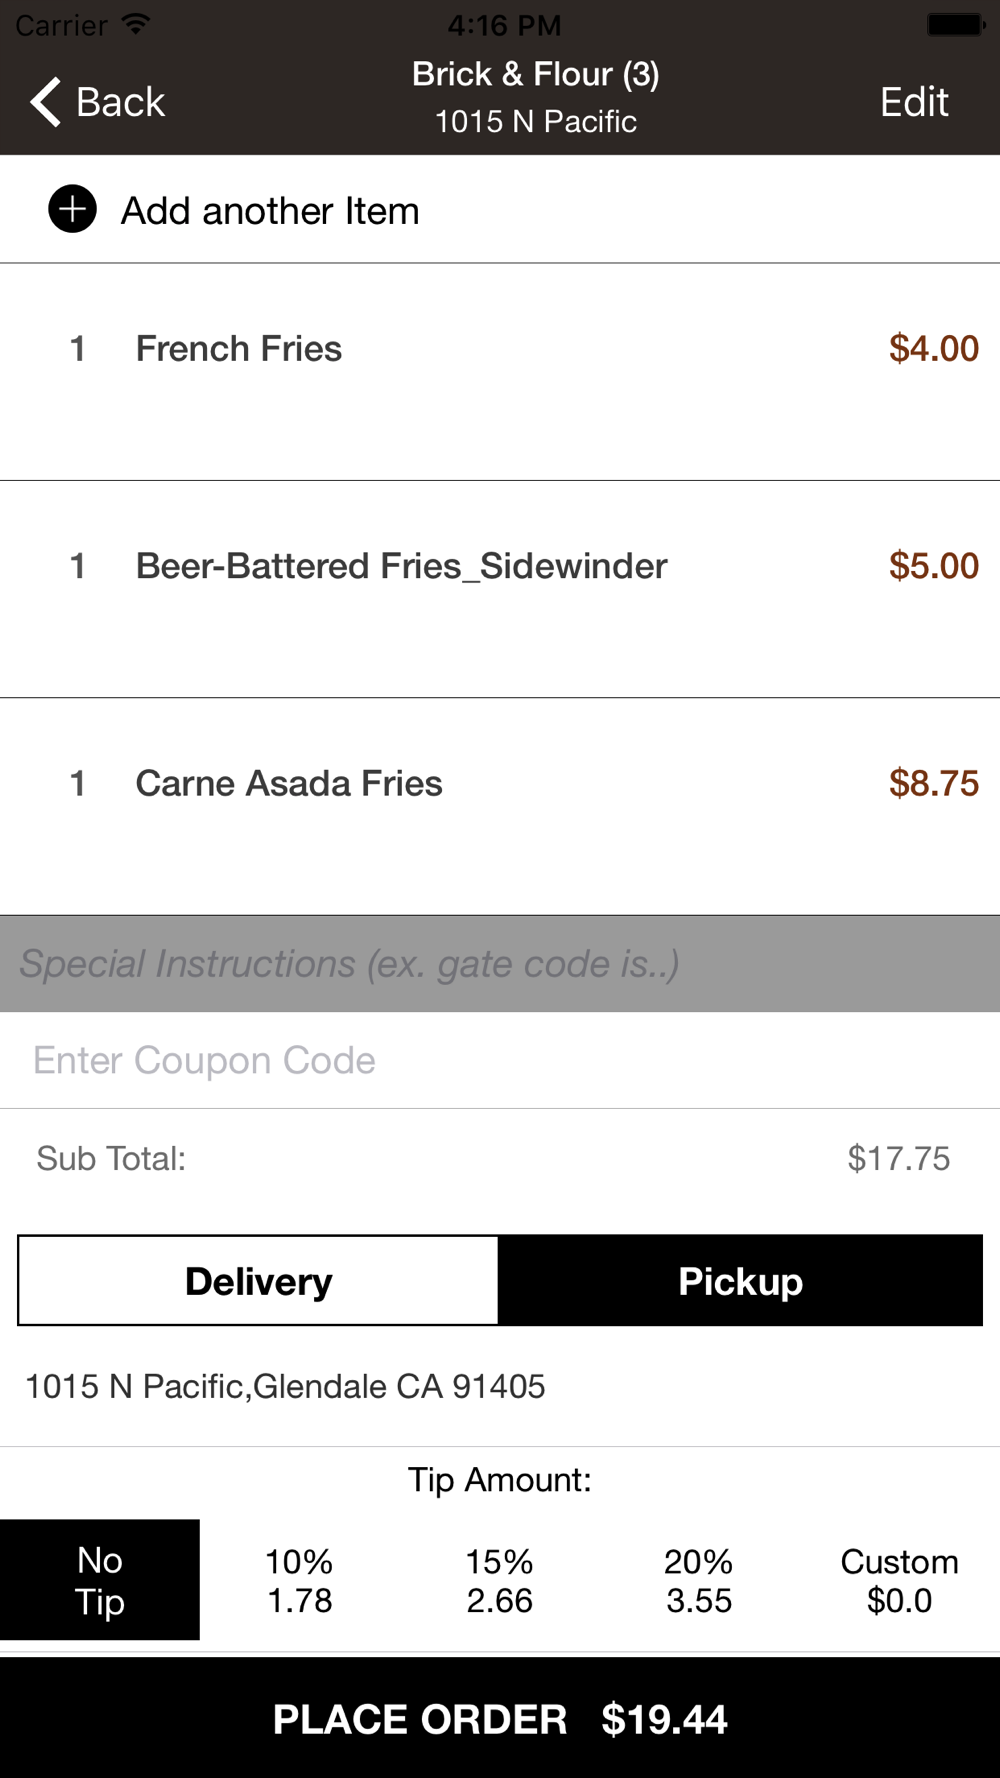Open the Carne Asada Fries item
1000x1778 pixels.
tap(500, 806)
